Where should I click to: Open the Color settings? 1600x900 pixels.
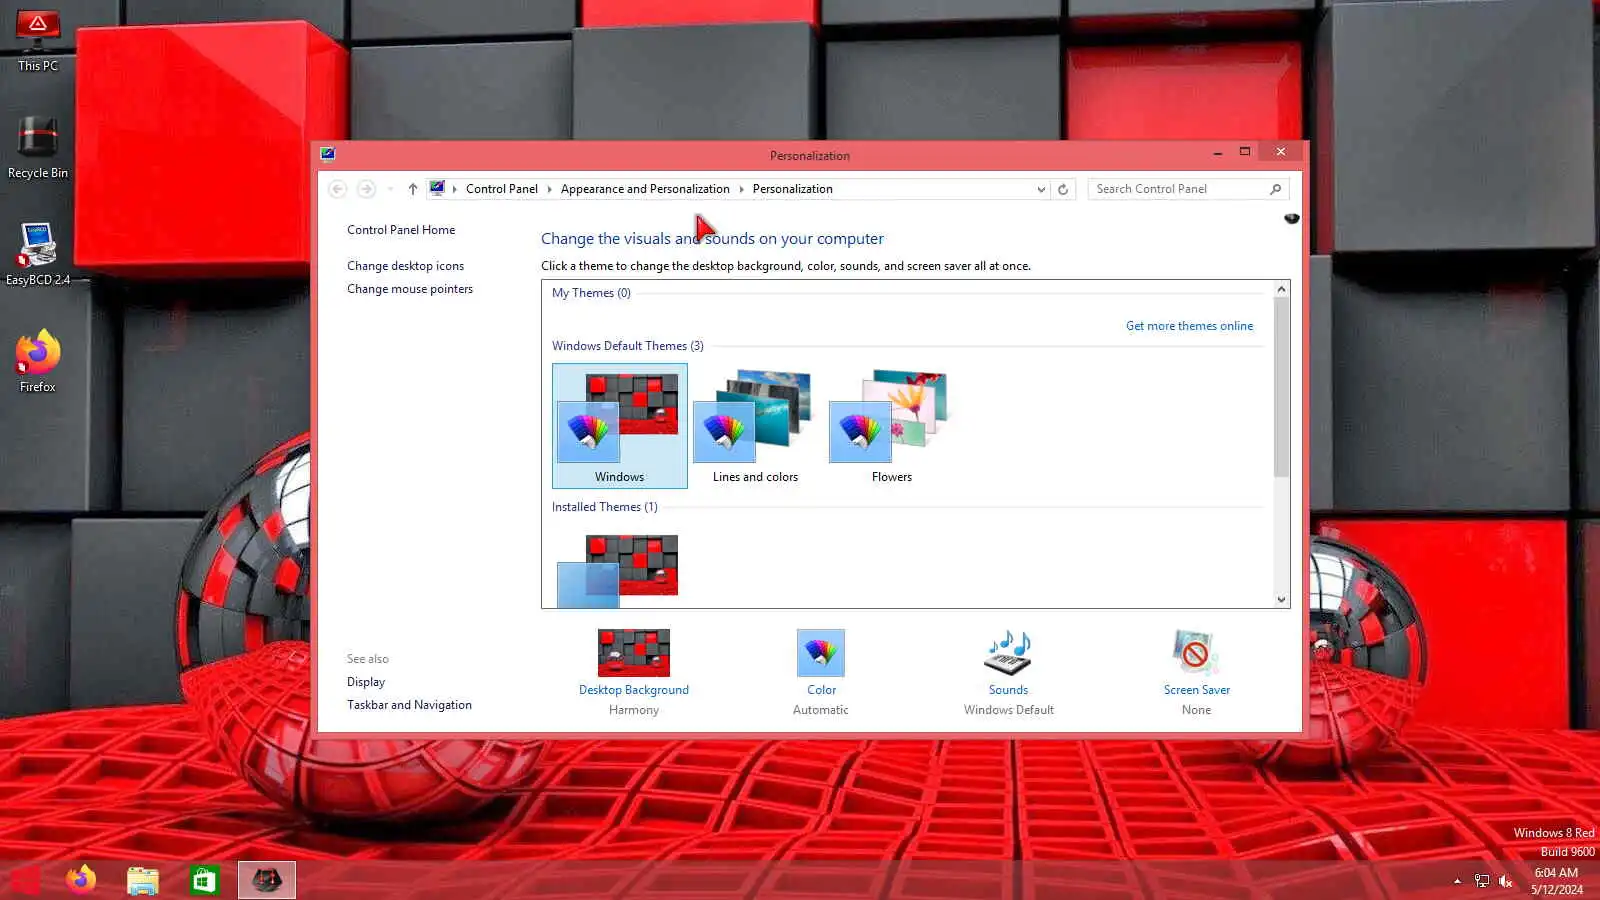821,673
